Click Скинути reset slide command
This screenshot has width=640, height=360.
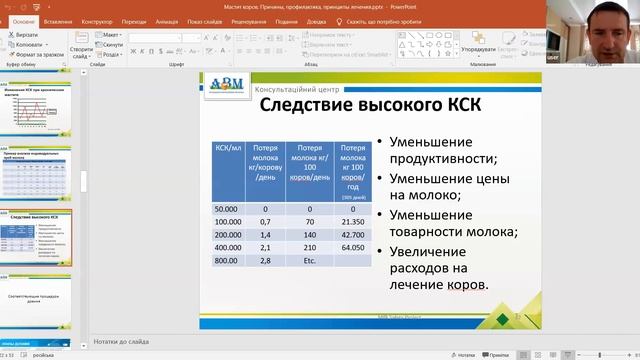[109, 44]
